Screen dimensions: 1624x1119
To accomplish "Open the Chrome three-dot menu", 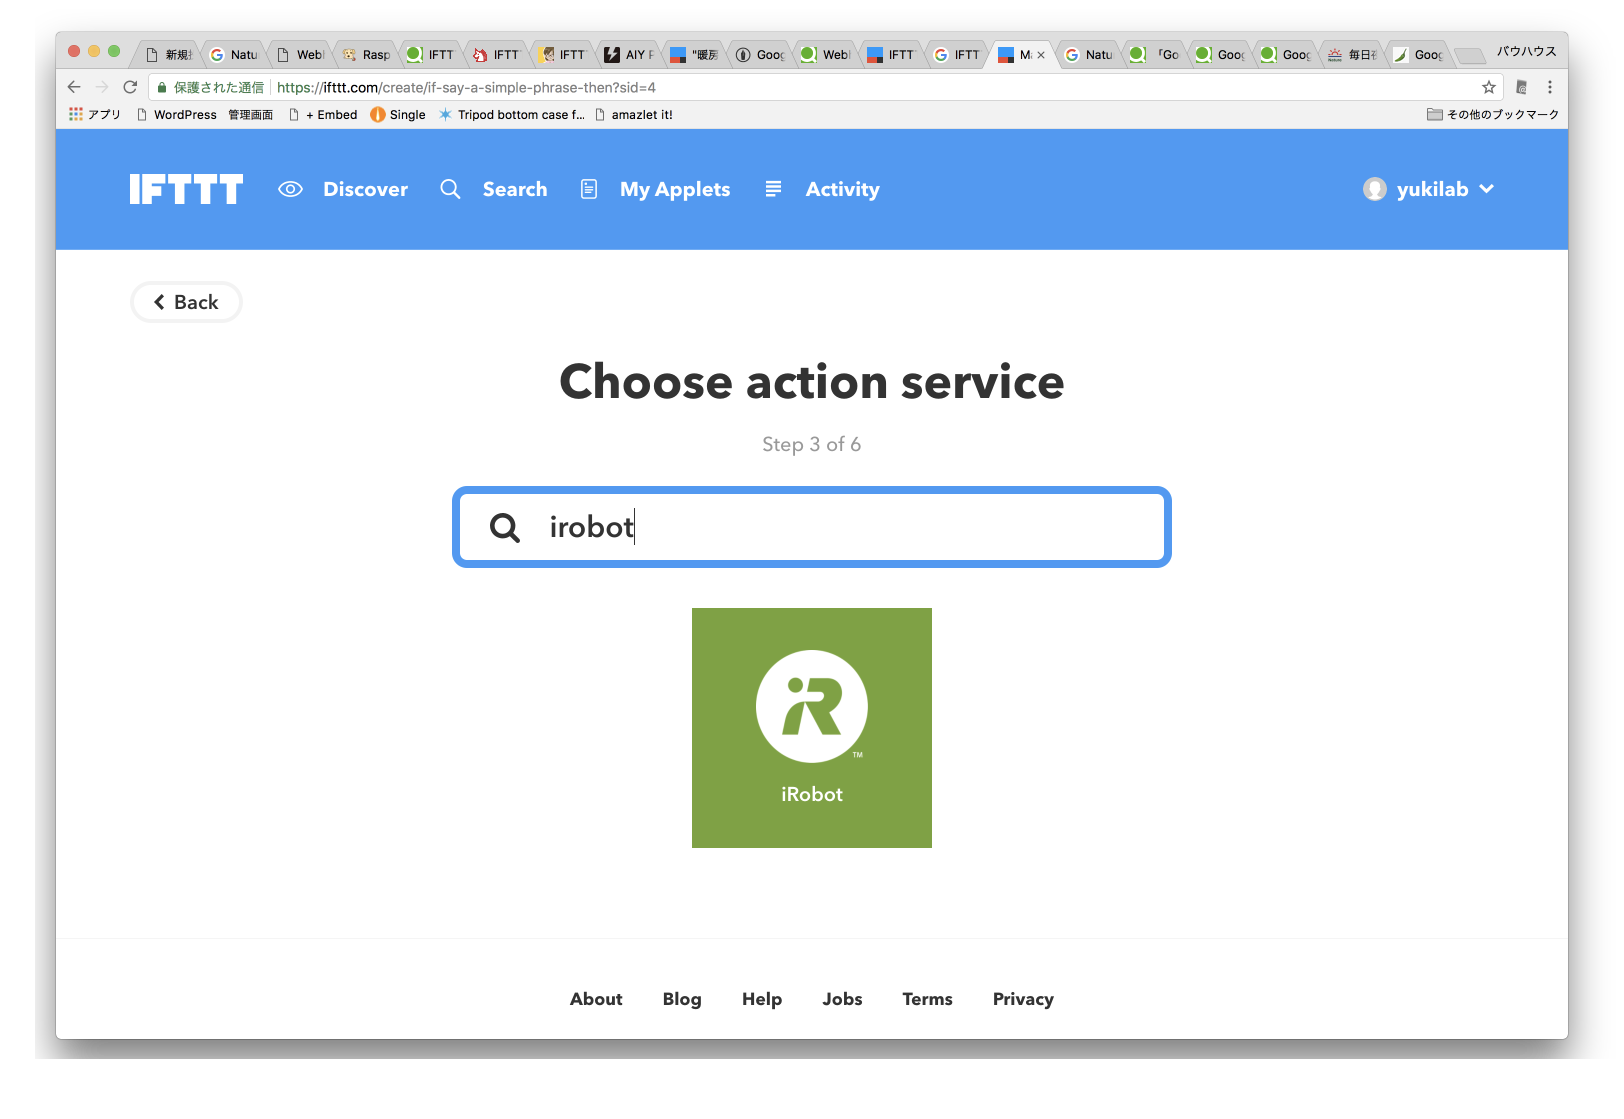I will point(1550,87).
